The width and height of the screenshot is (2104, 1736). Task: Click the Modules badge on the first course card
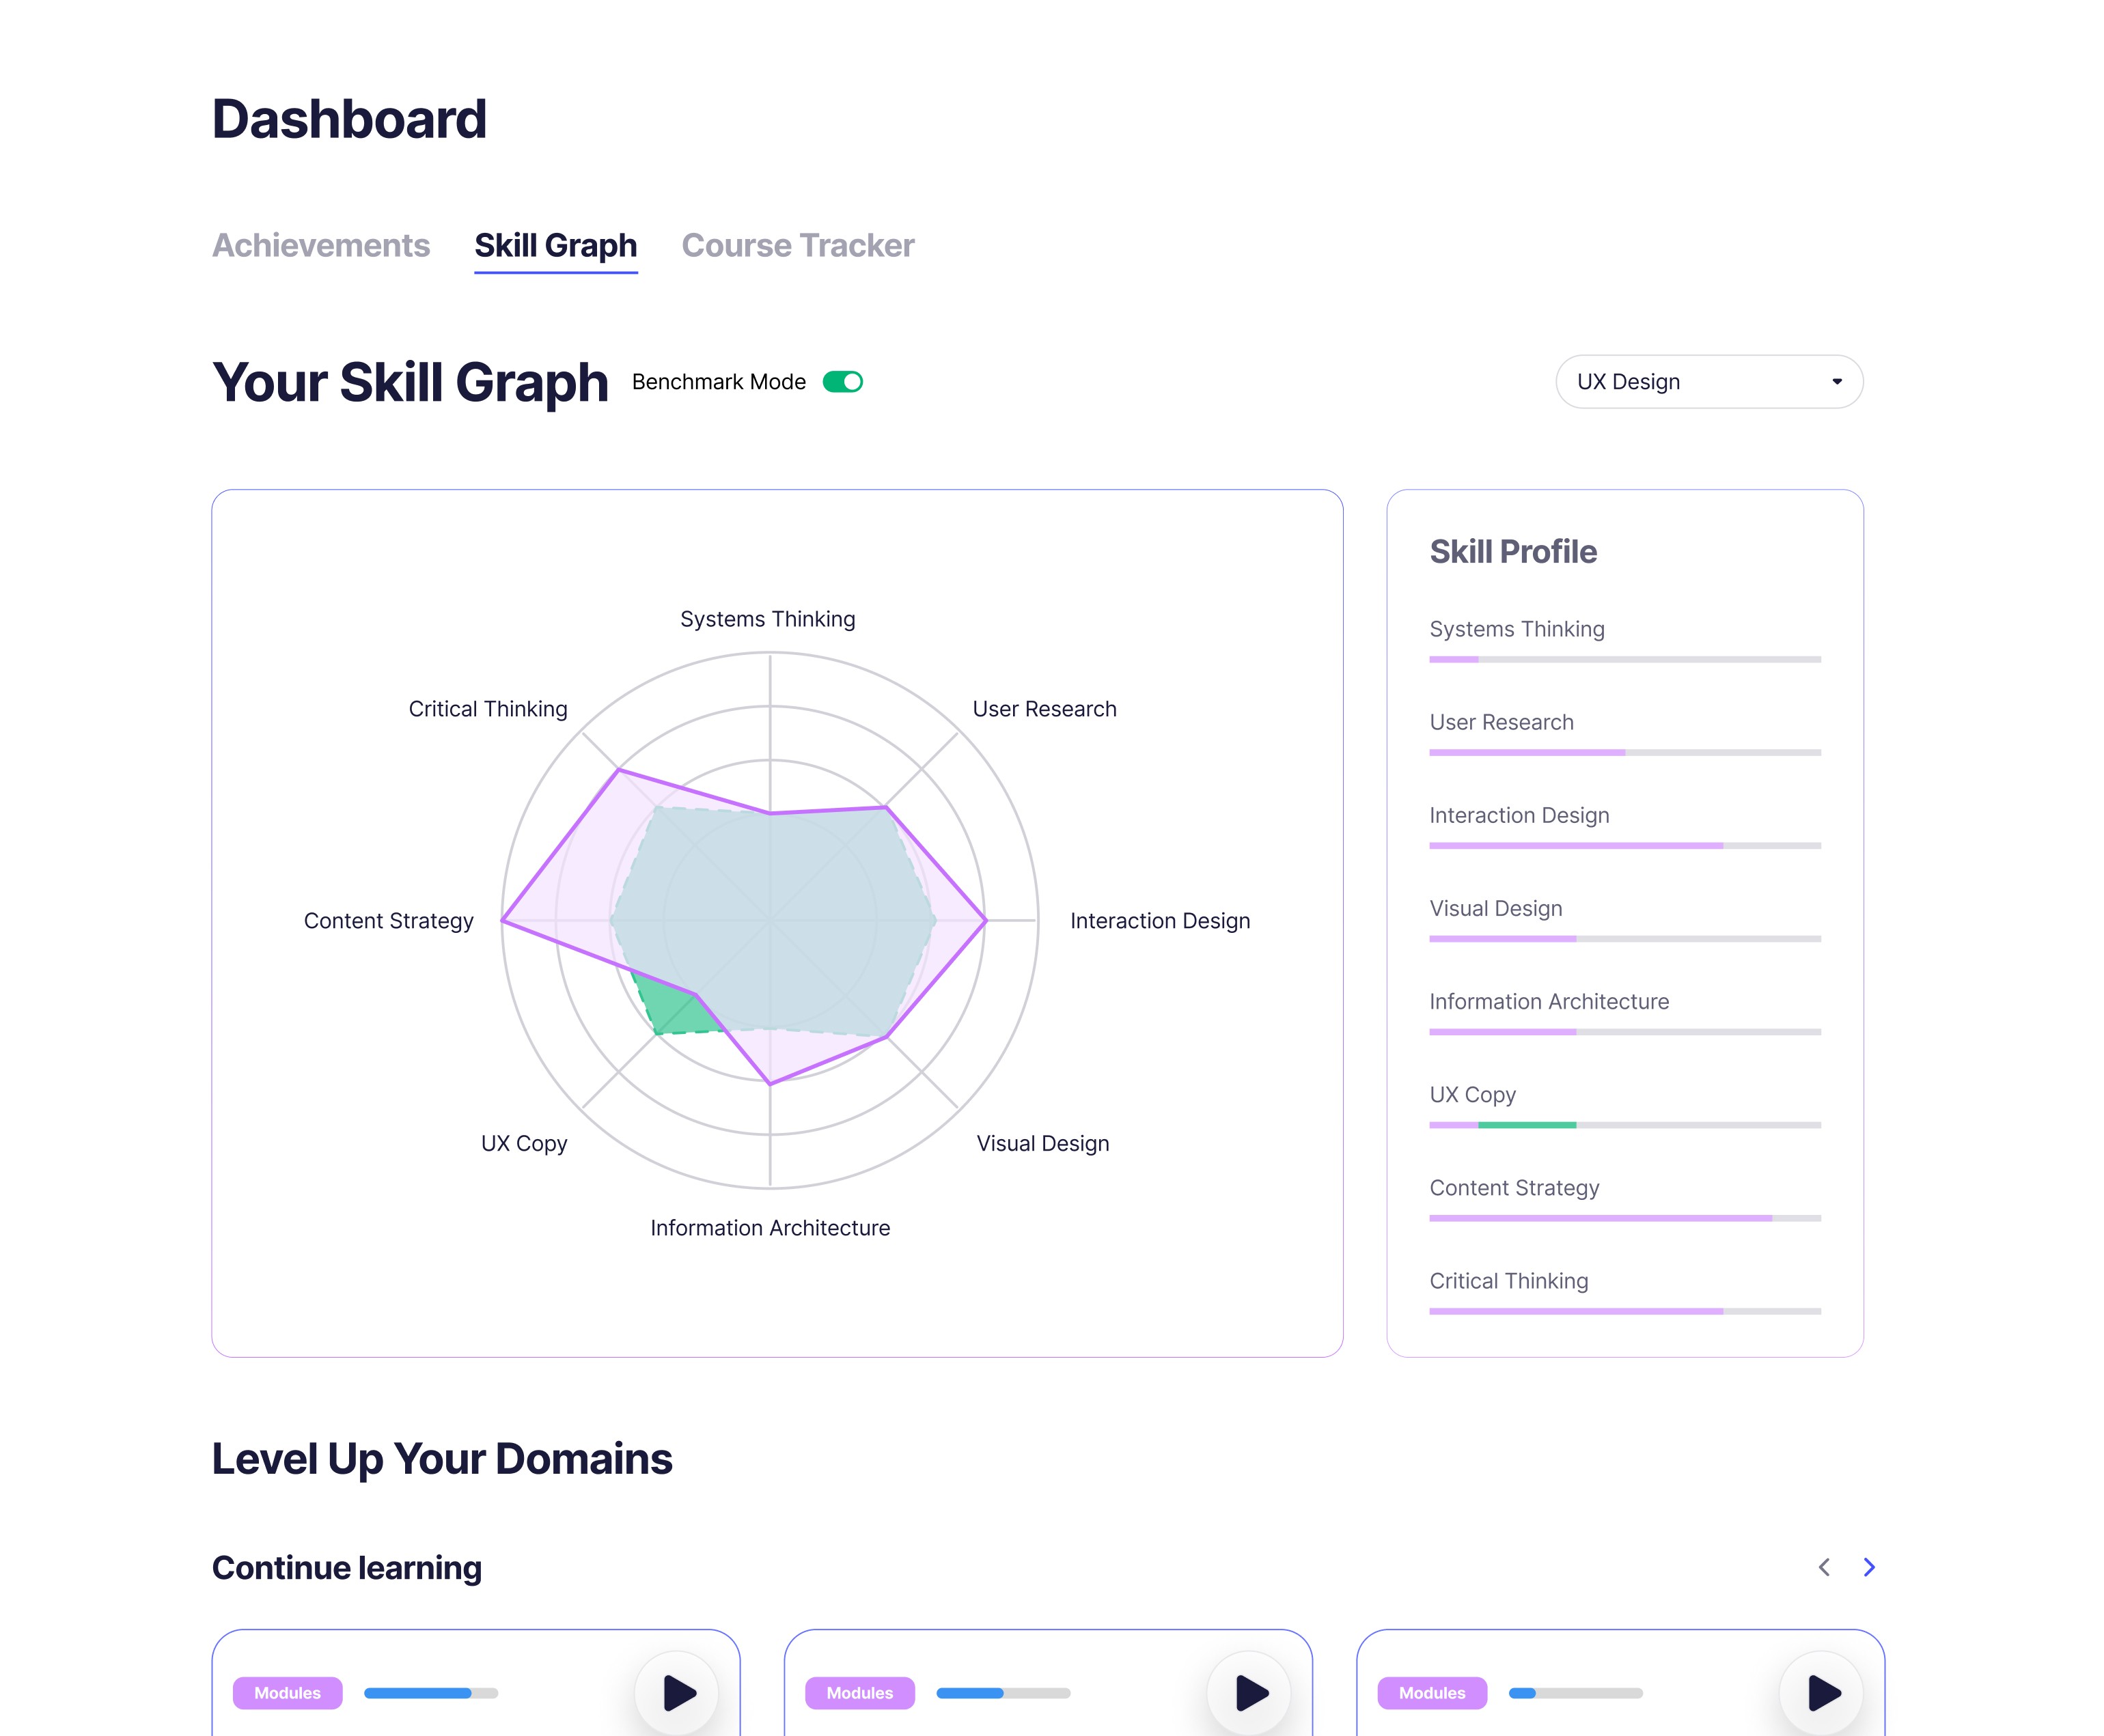[288, 1693]
